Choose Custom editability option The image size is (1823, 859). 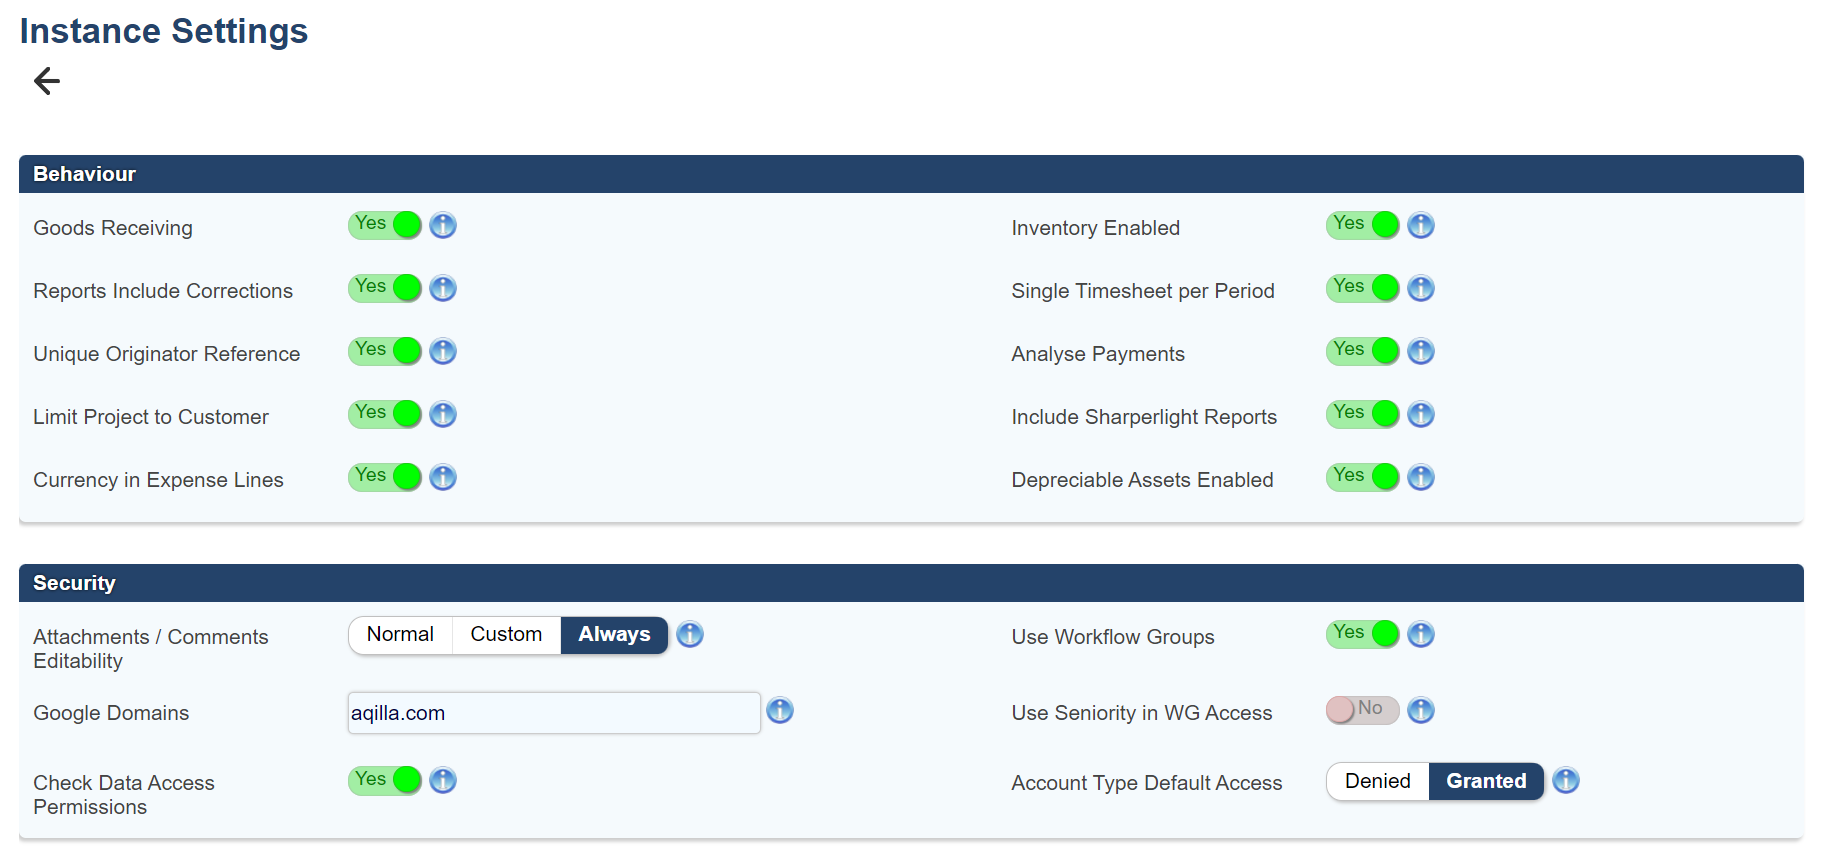click(x=506, y=635)
